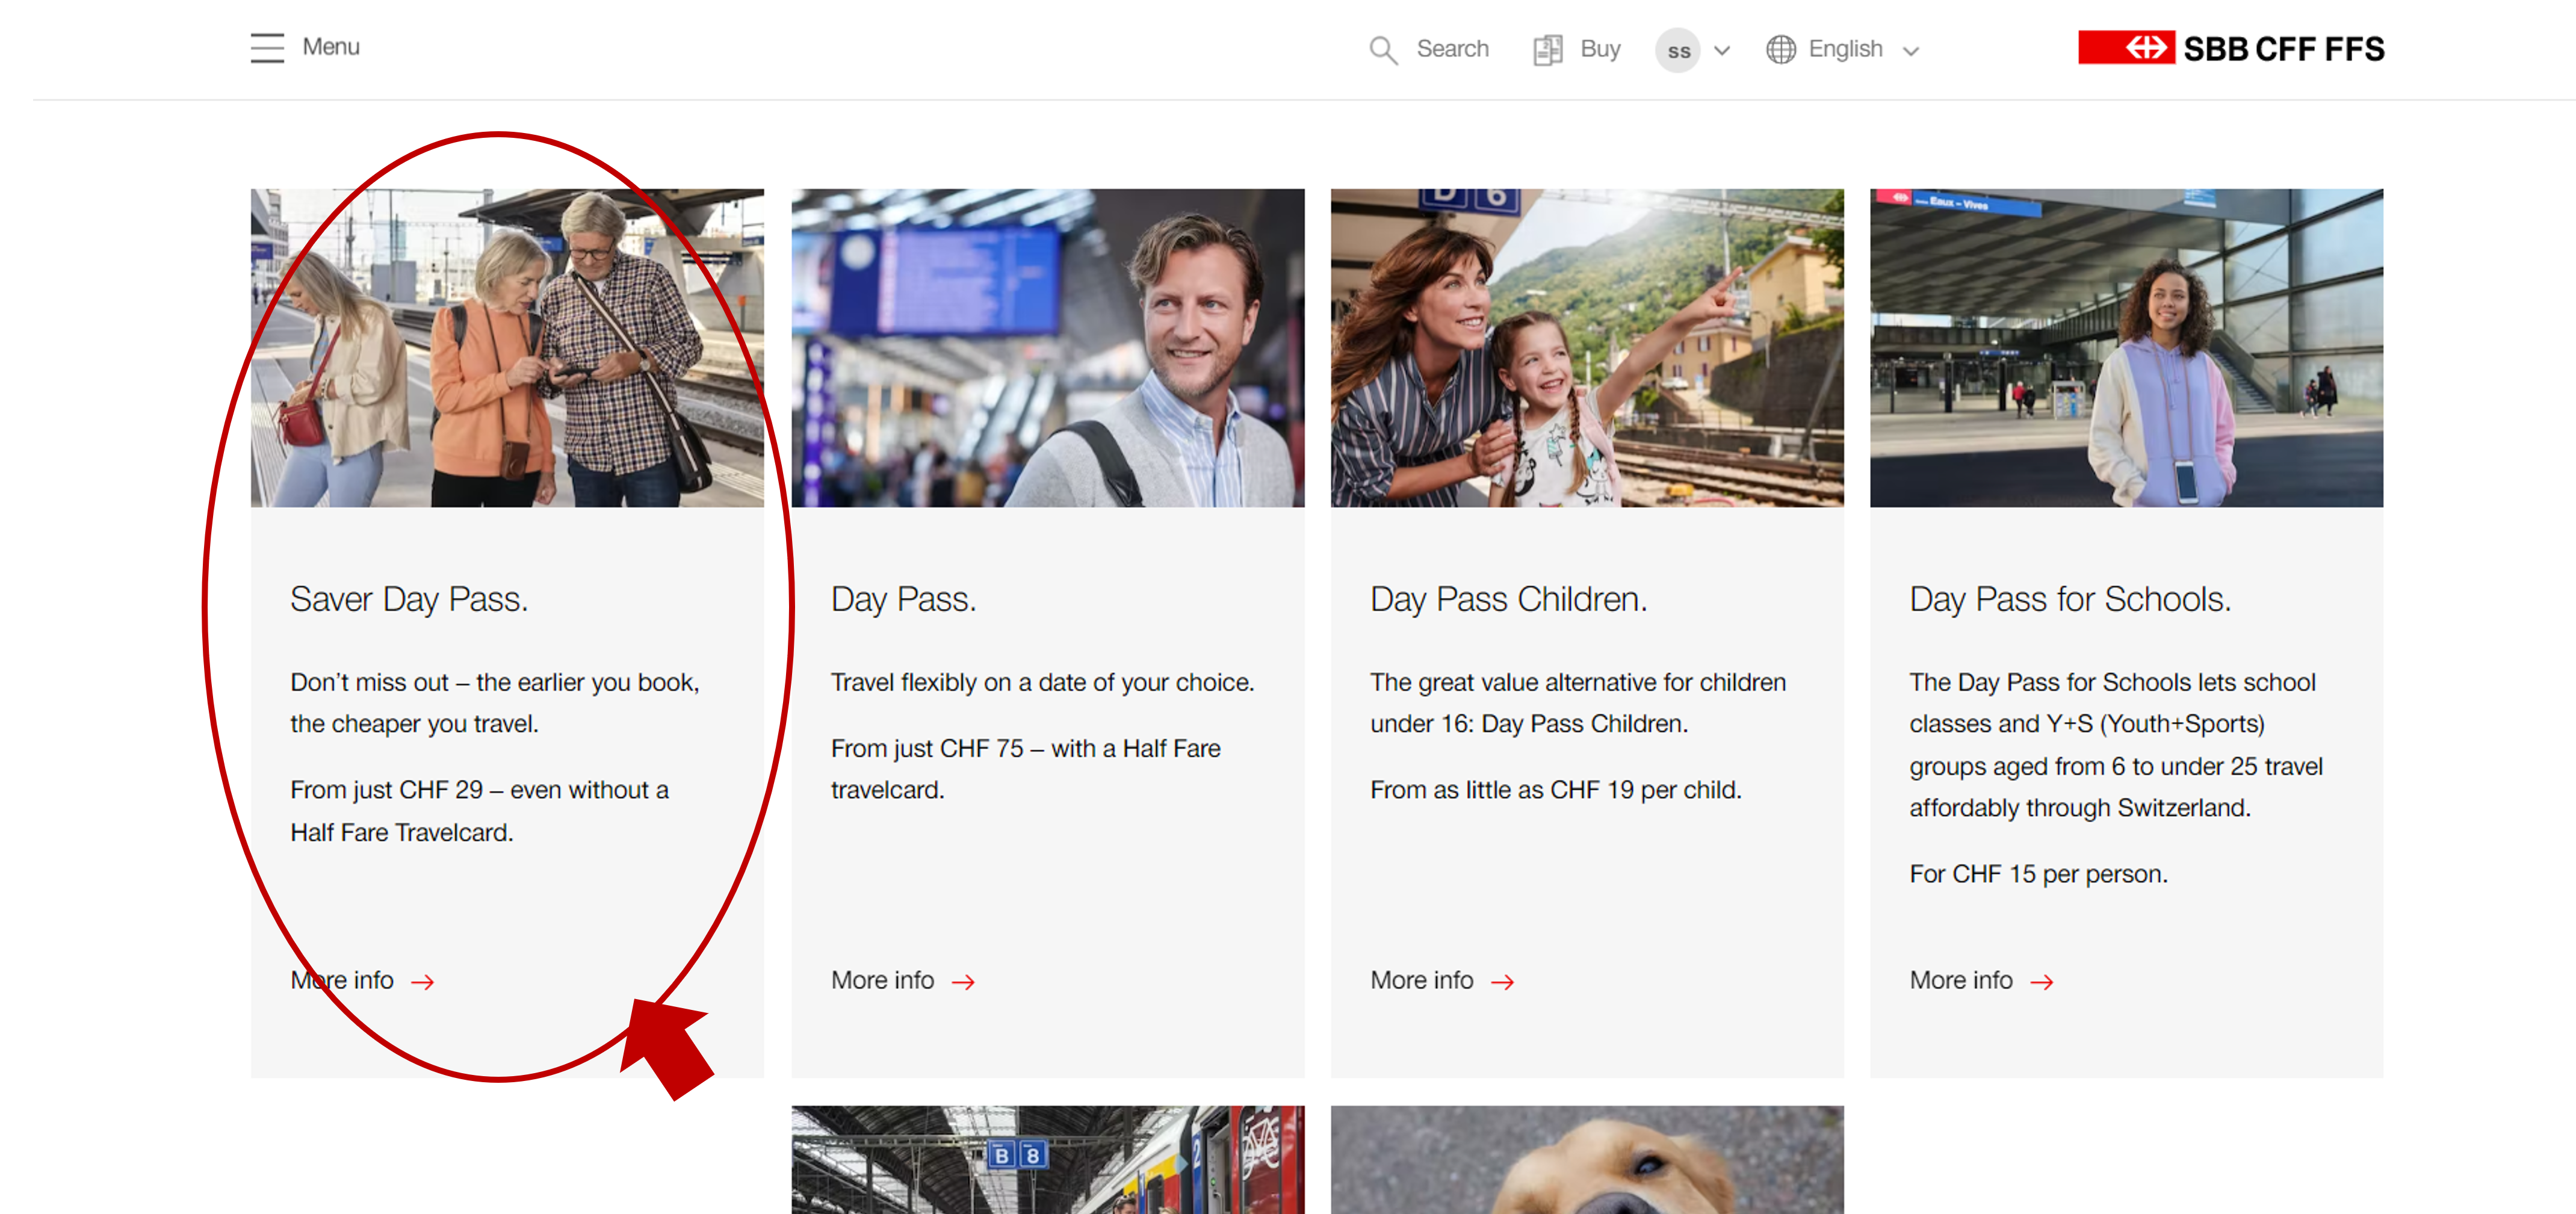This screenshot has height=1214, width=2576.
Task: Open the Menu label in header
Action: 331,47
